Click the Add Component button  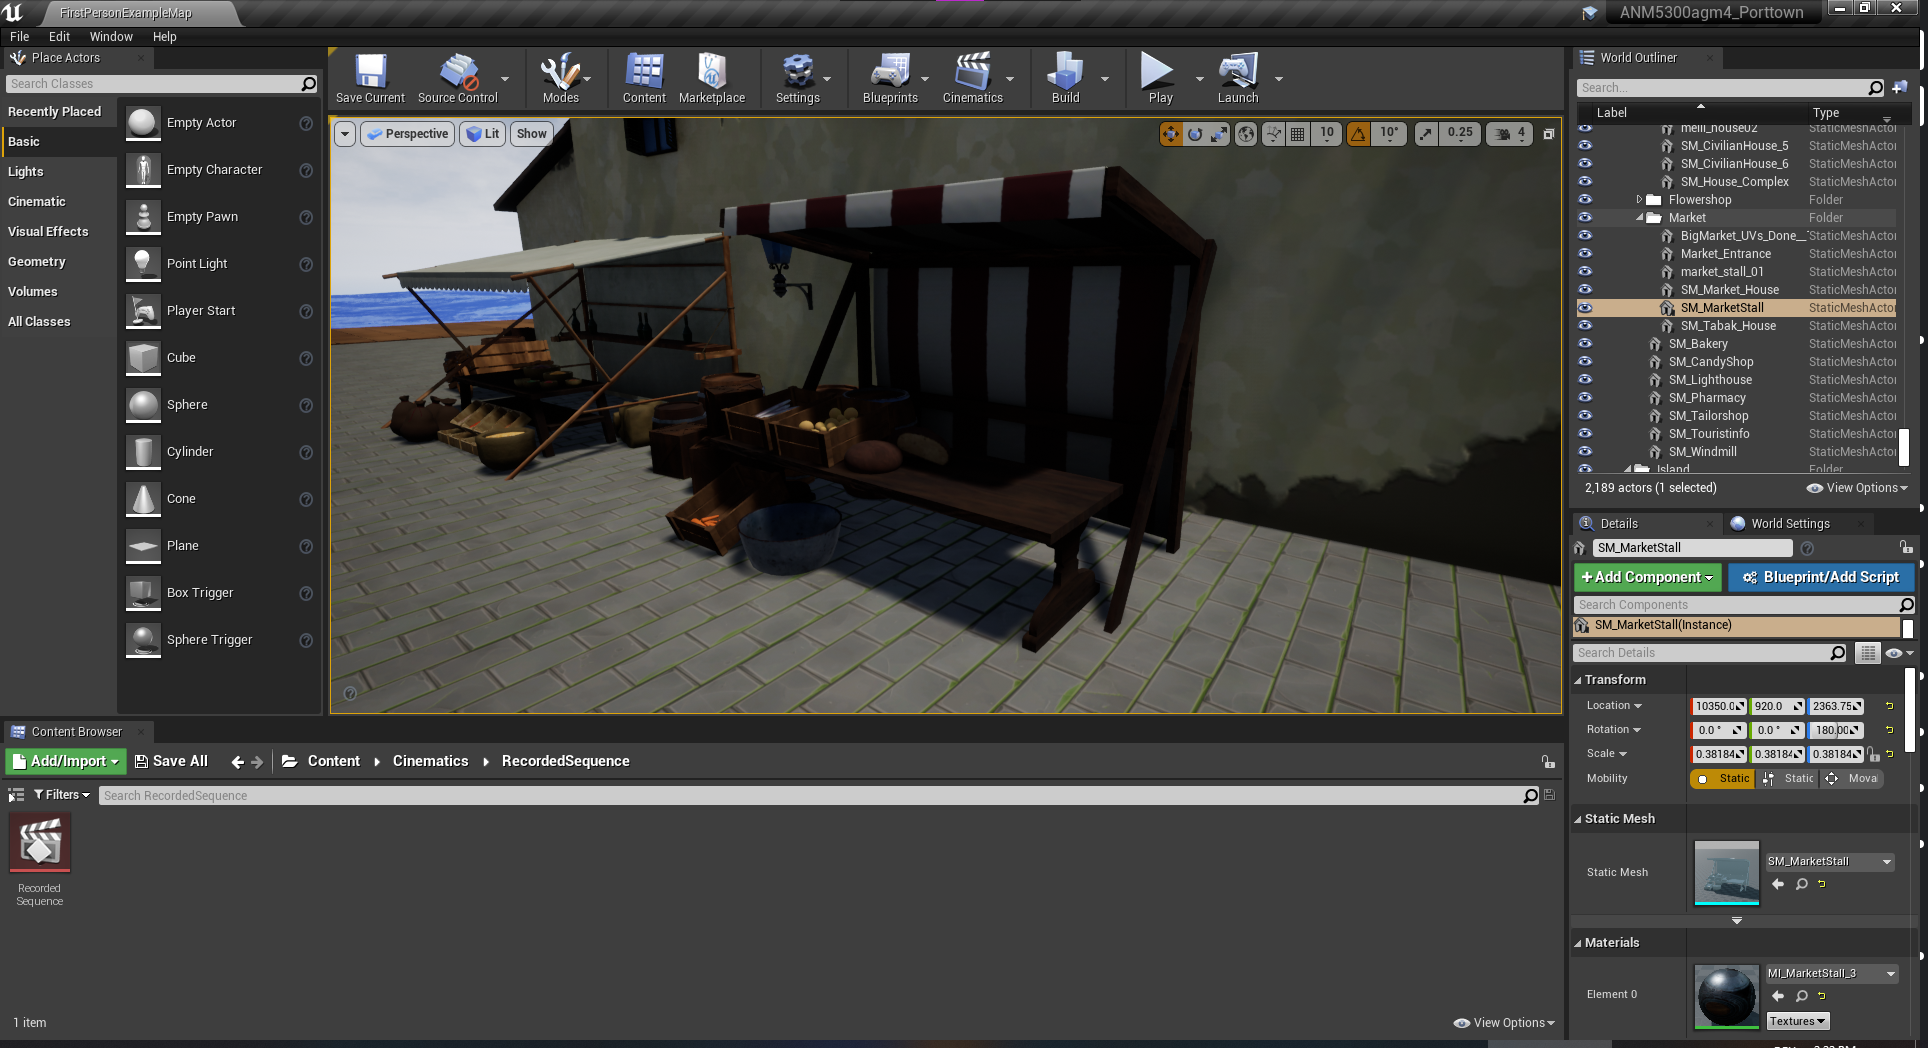1647,578
